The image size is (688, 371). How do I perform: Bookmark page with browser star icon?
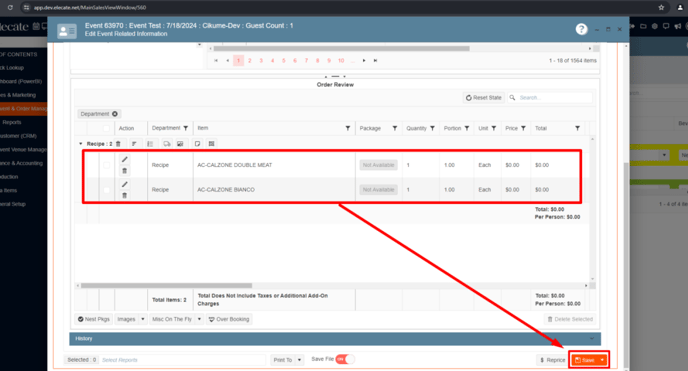(x=661, y=7)
